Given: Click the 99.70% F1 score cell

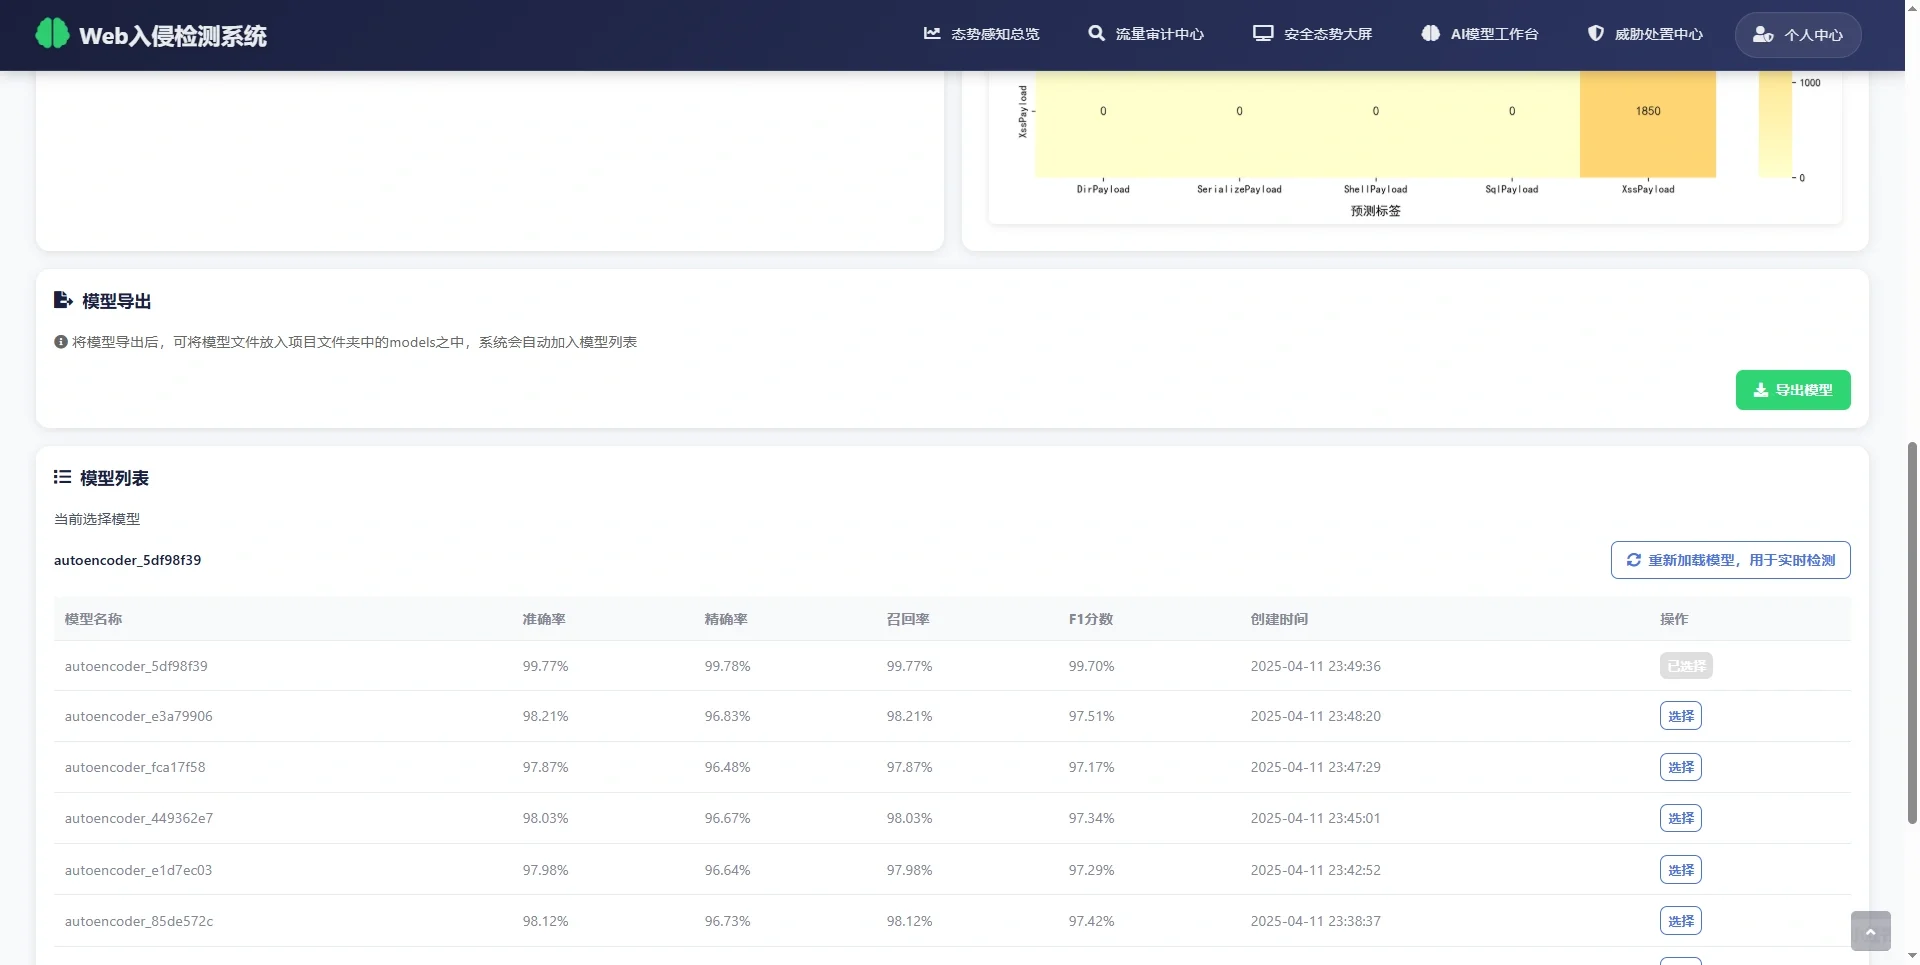Looking at the screenshot, I should click(1091, 666).
